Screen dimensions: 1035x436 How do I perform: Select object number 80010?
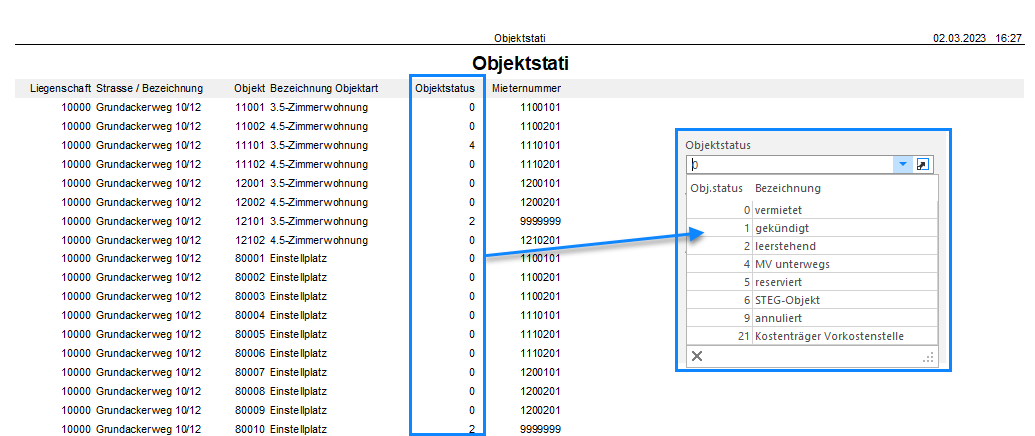coord(250,429)
